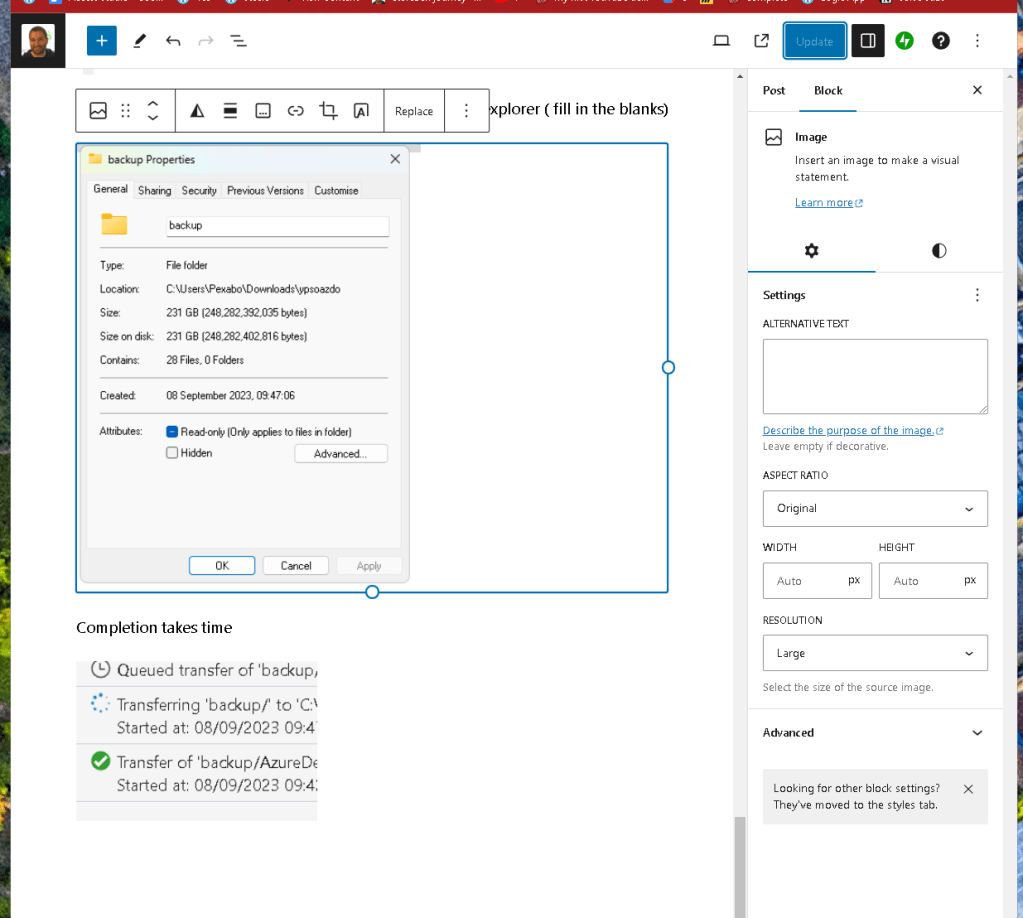
Task: Click the Alternative Text field
Action: point(875,376)
